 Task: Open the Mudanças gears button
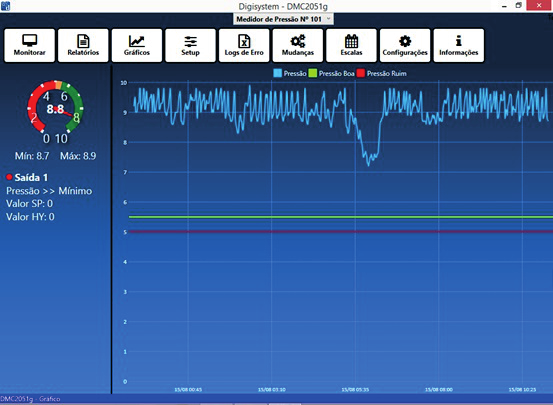point(298,46)
